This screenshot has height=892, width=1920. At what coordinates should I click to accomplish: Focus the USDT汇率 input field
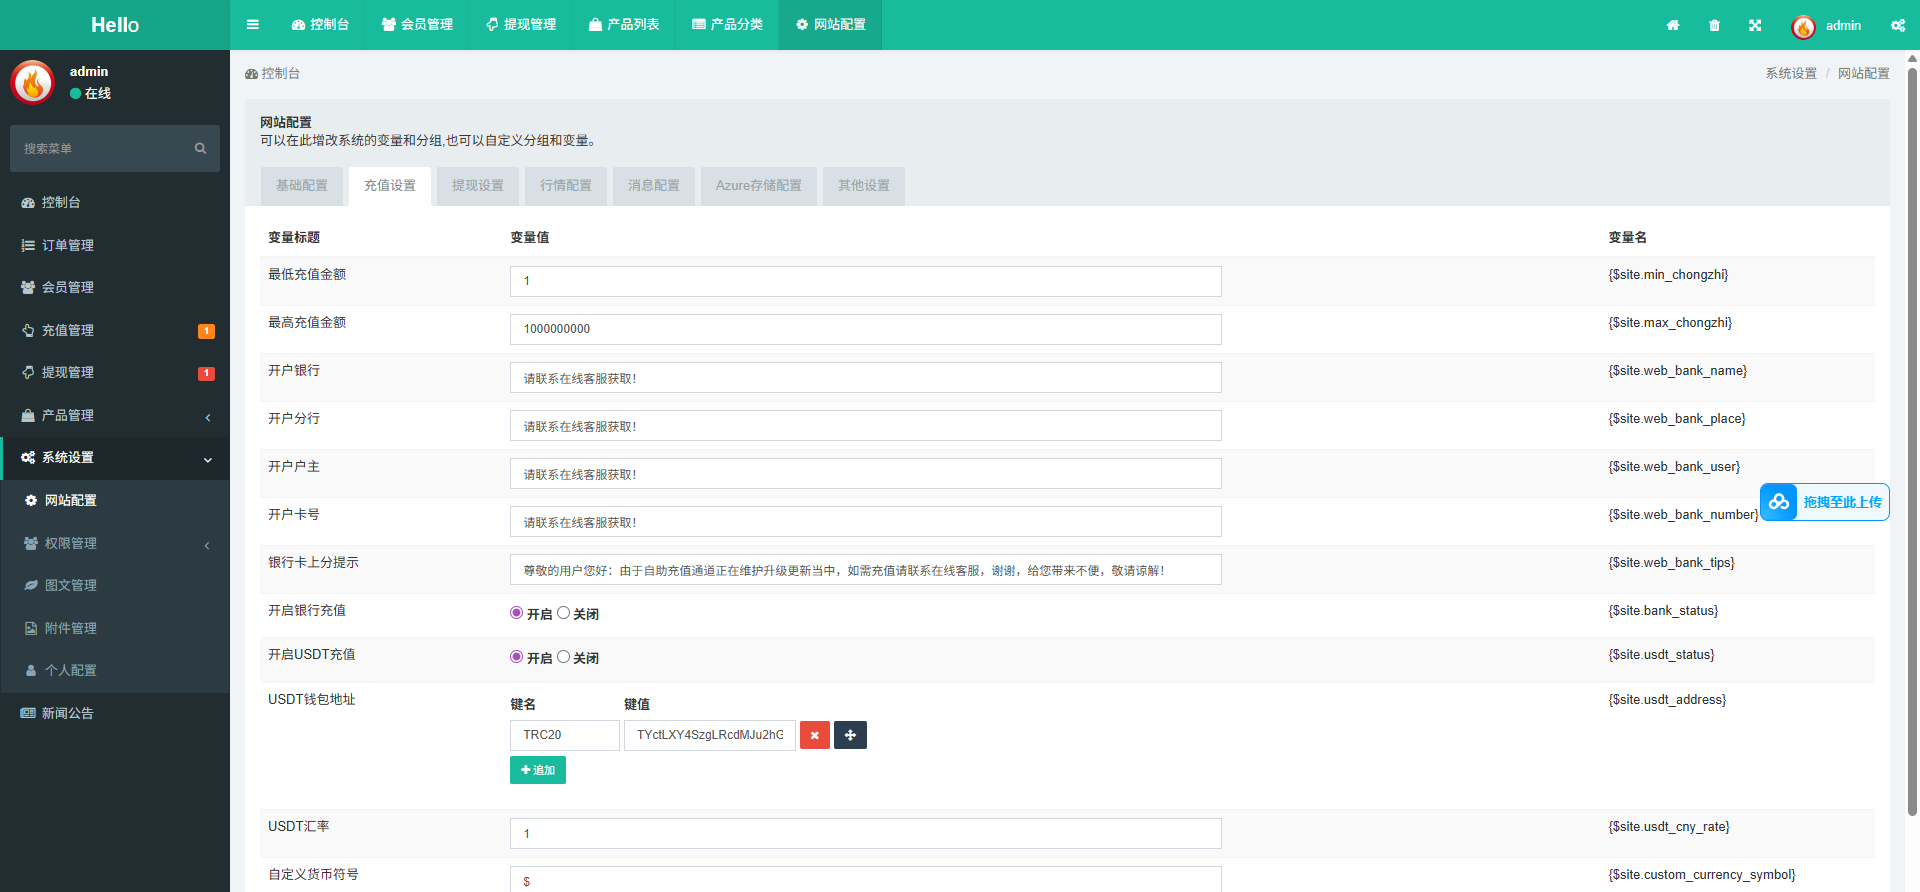[866, 834]
